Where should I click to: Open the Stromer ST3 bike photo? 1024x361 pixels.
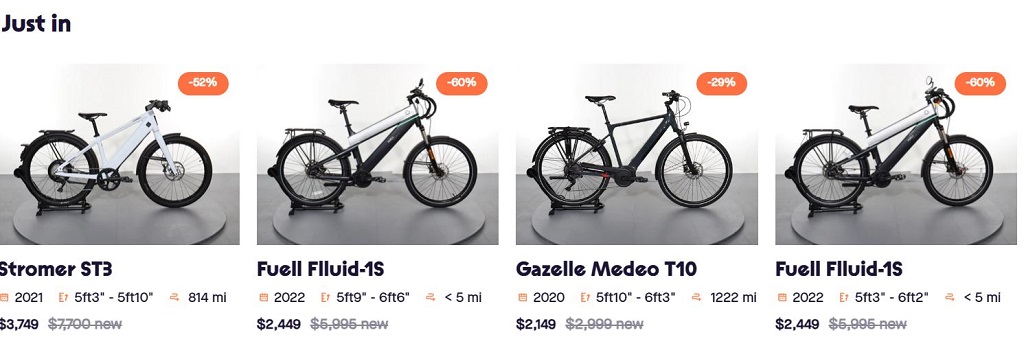point(120,154)
